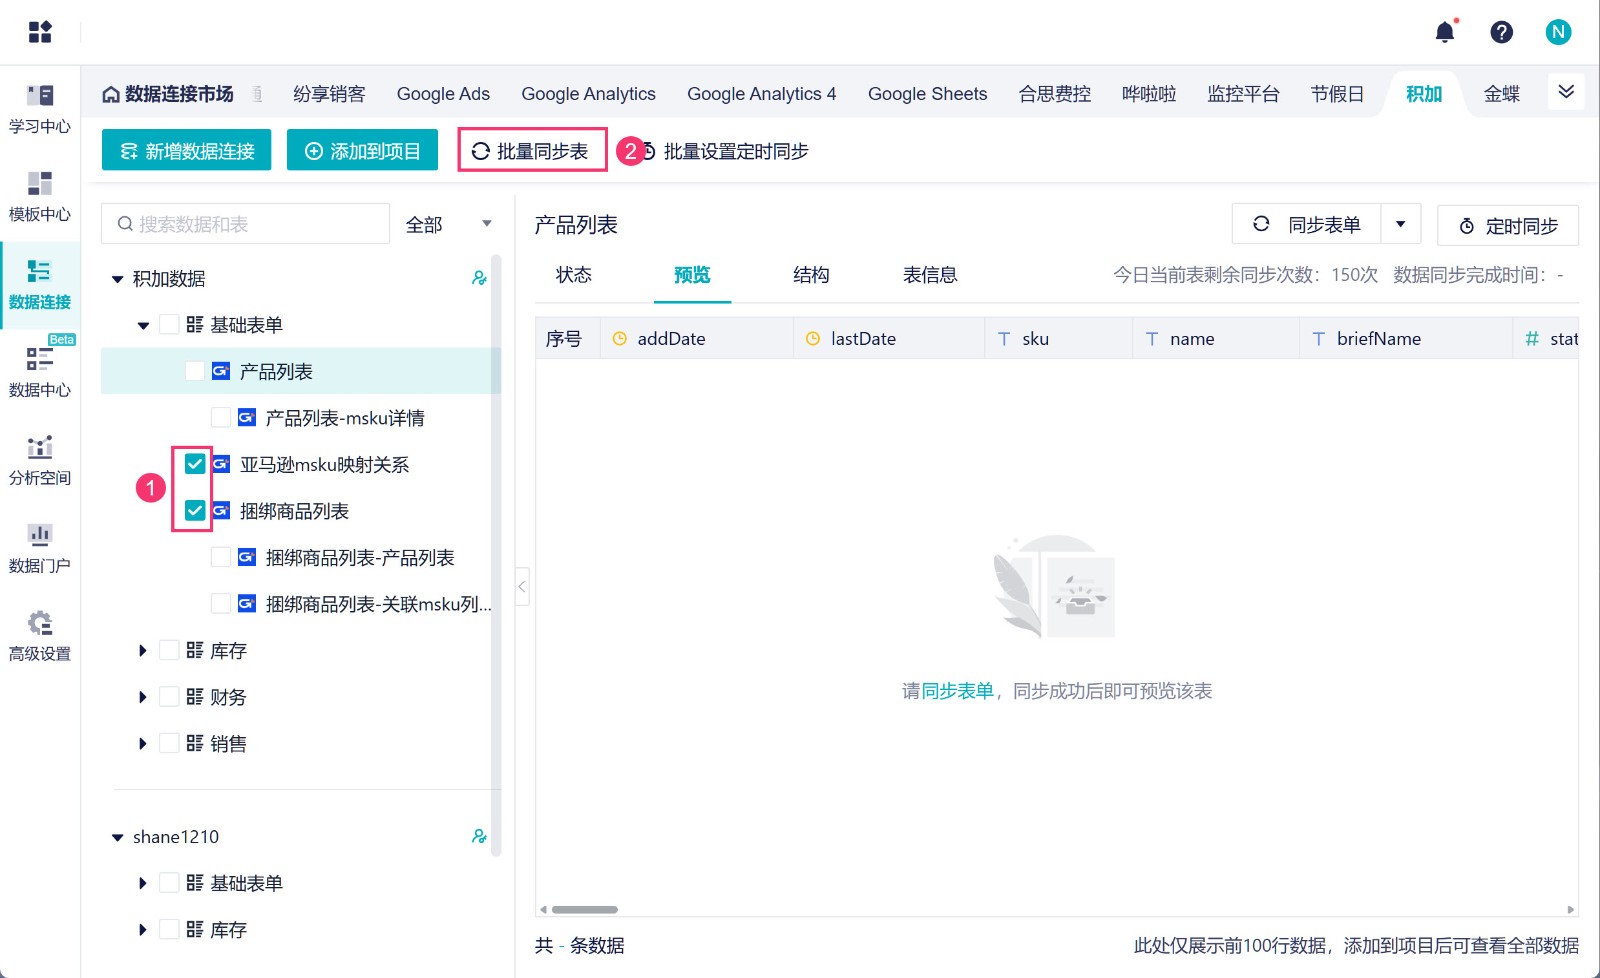
Task: Expand the 销售 tree node
Action: pyautogui.click(x=143, y=743)
